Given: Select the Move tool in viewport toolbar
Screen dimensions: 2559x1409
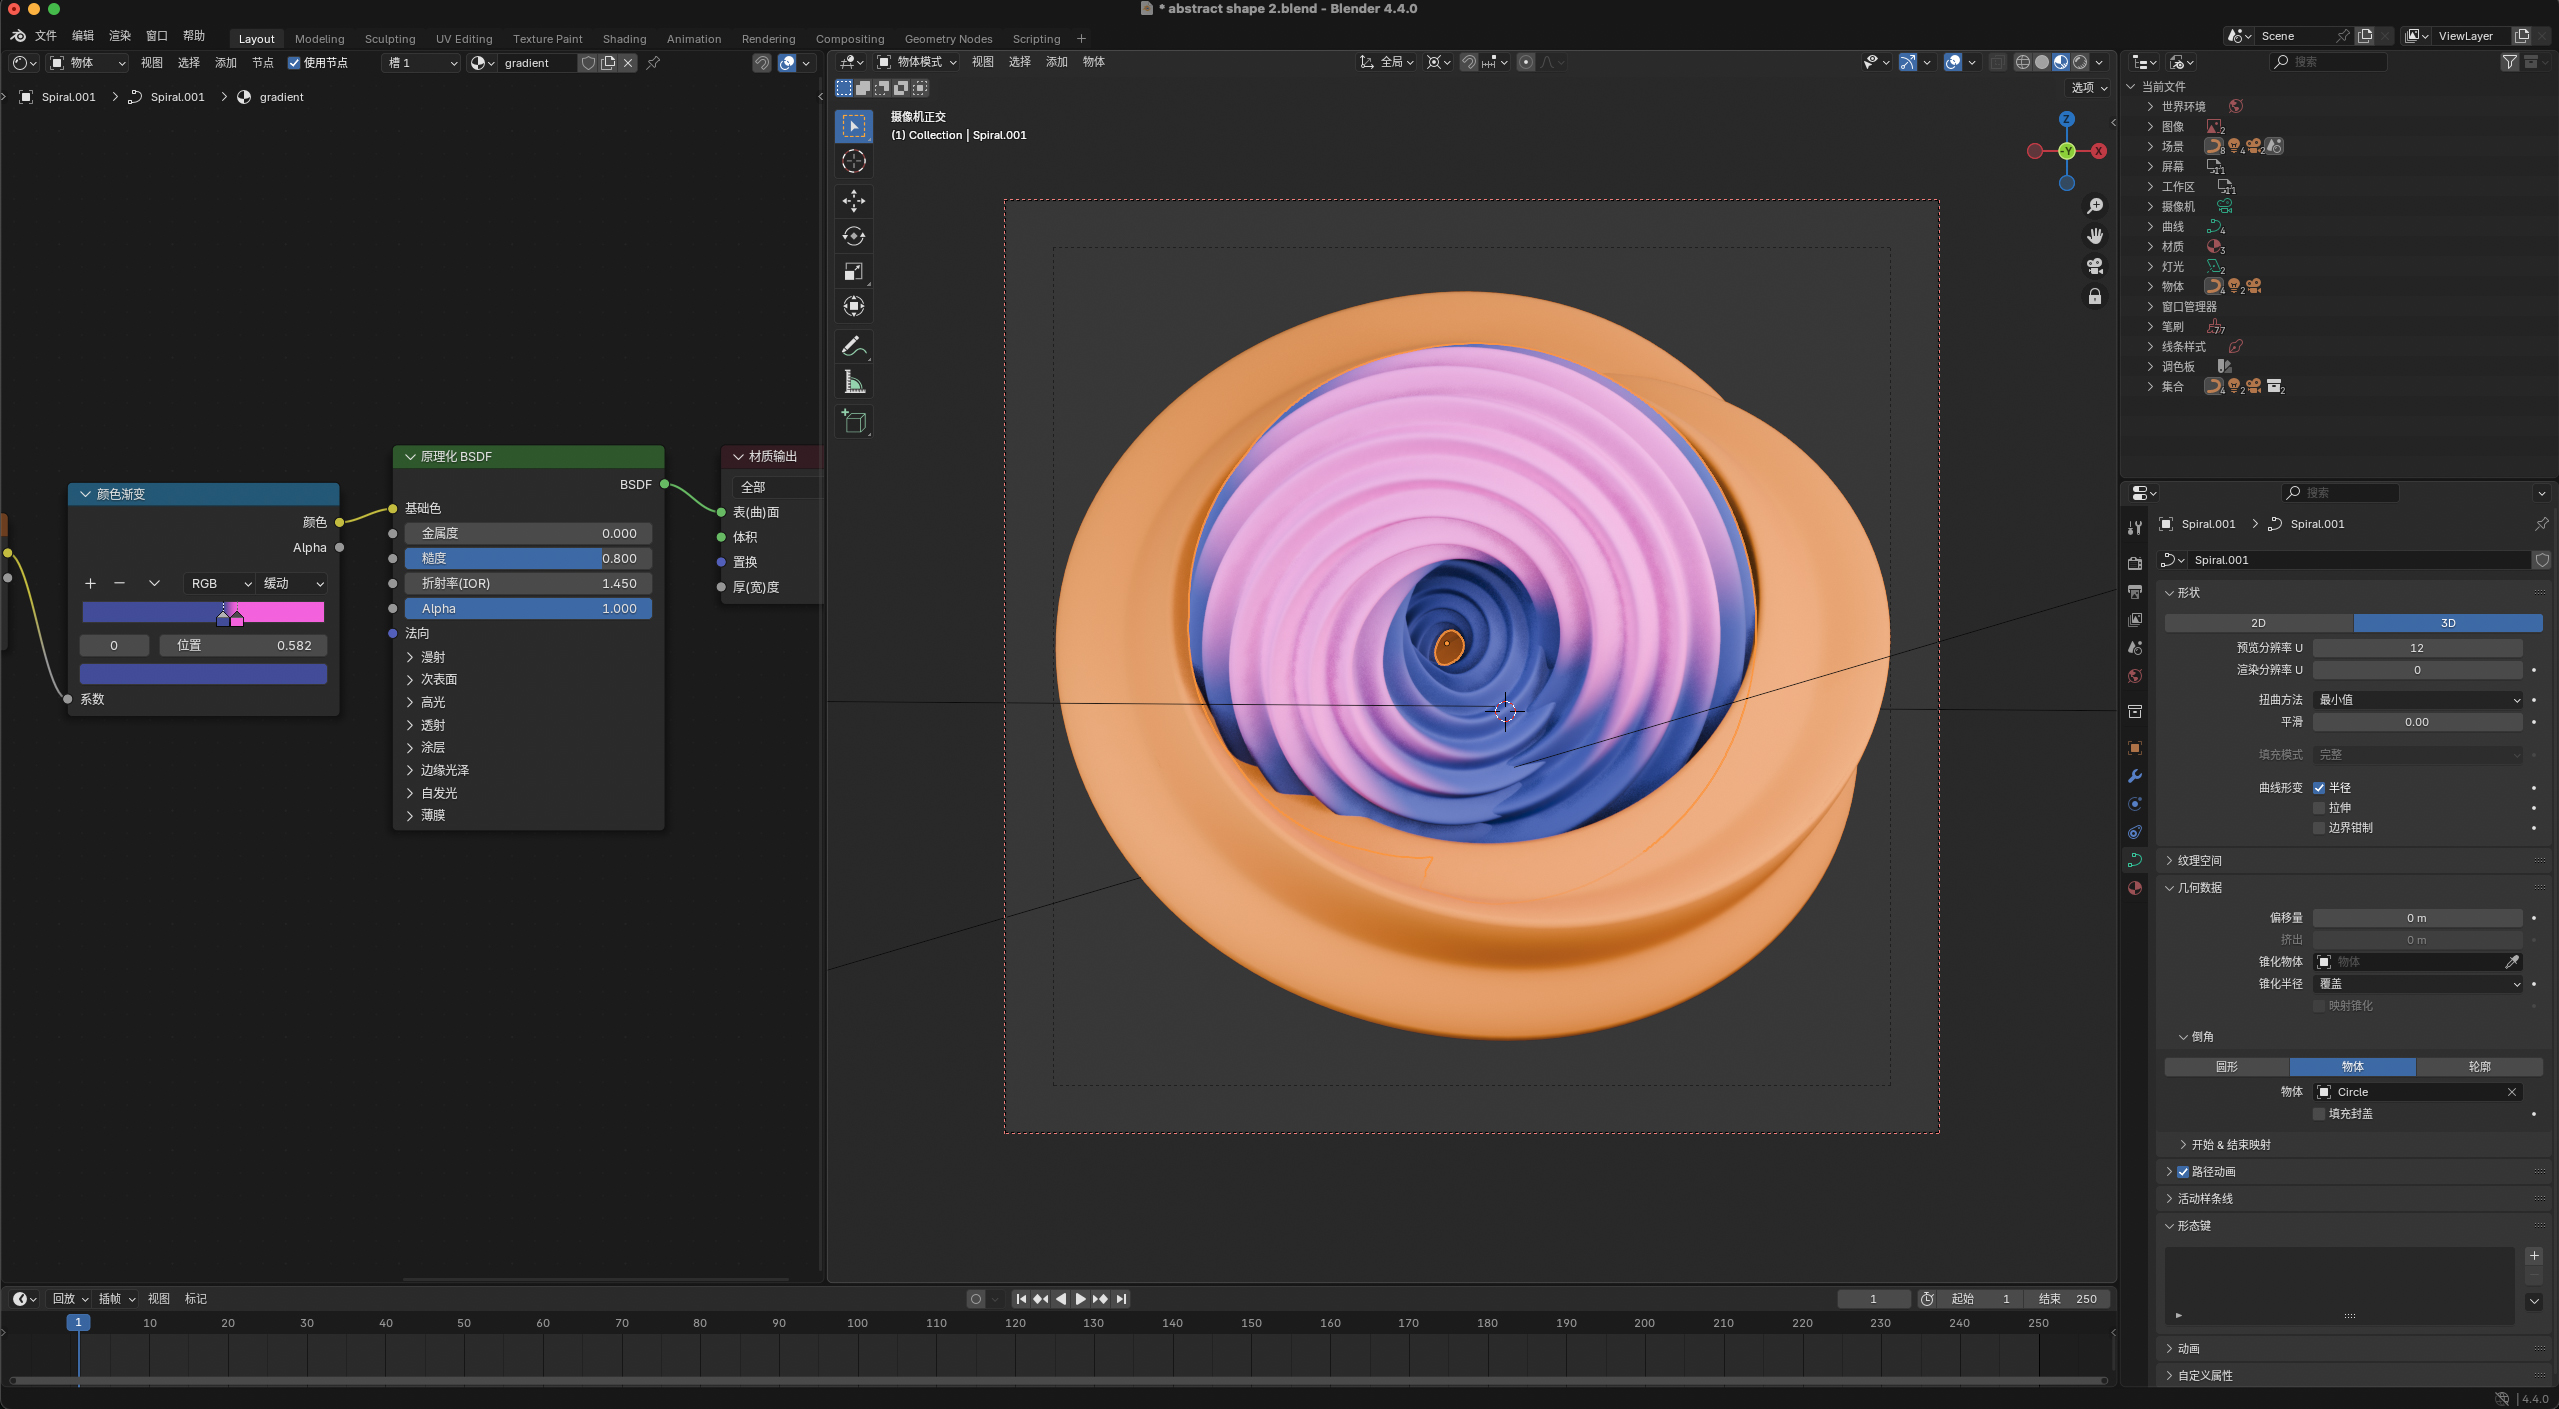Looking at the screenshot, I should [x=853, y=201].
